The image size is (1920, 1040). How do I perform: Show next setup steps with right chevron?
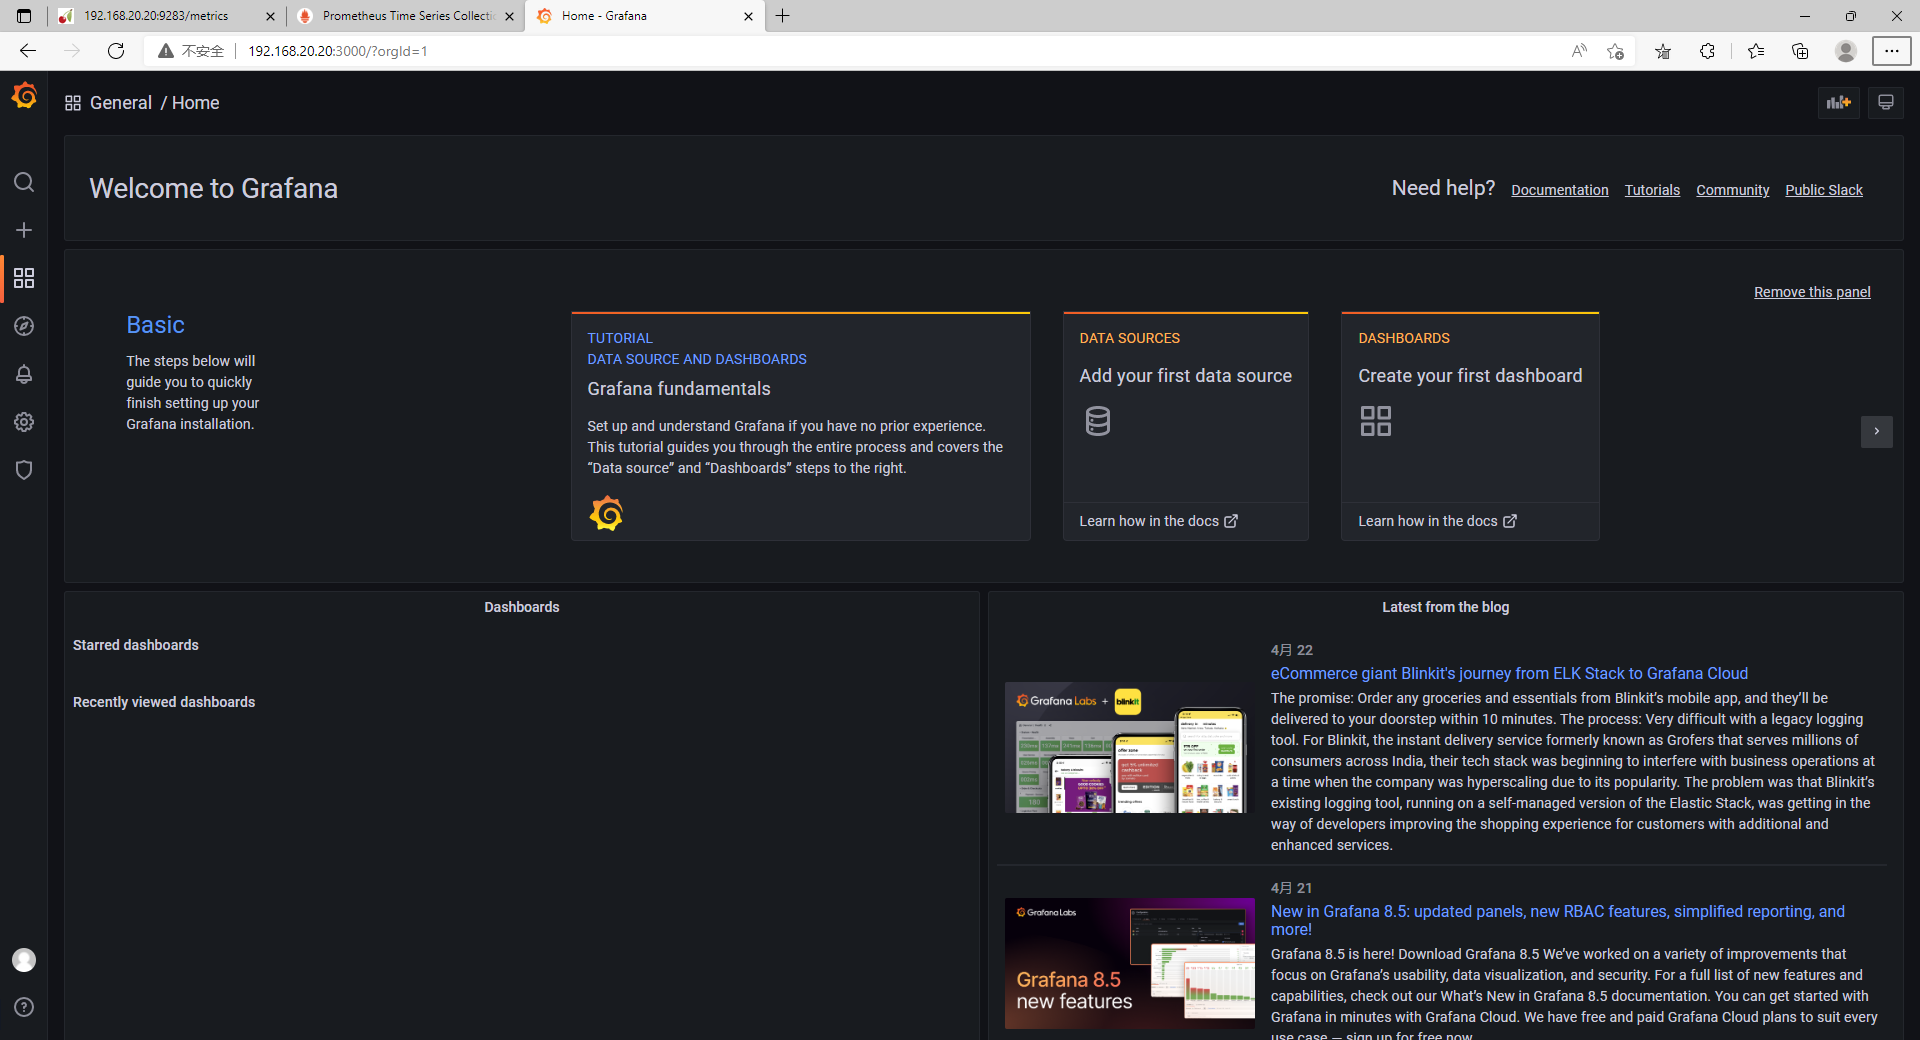(x=1877, y=431)
